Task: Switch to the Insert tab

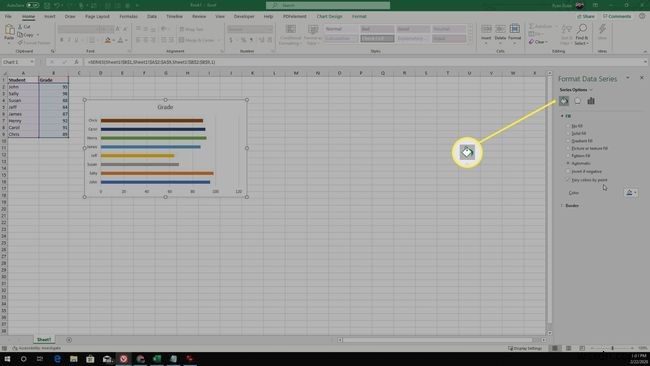Action: coord(50,16)
